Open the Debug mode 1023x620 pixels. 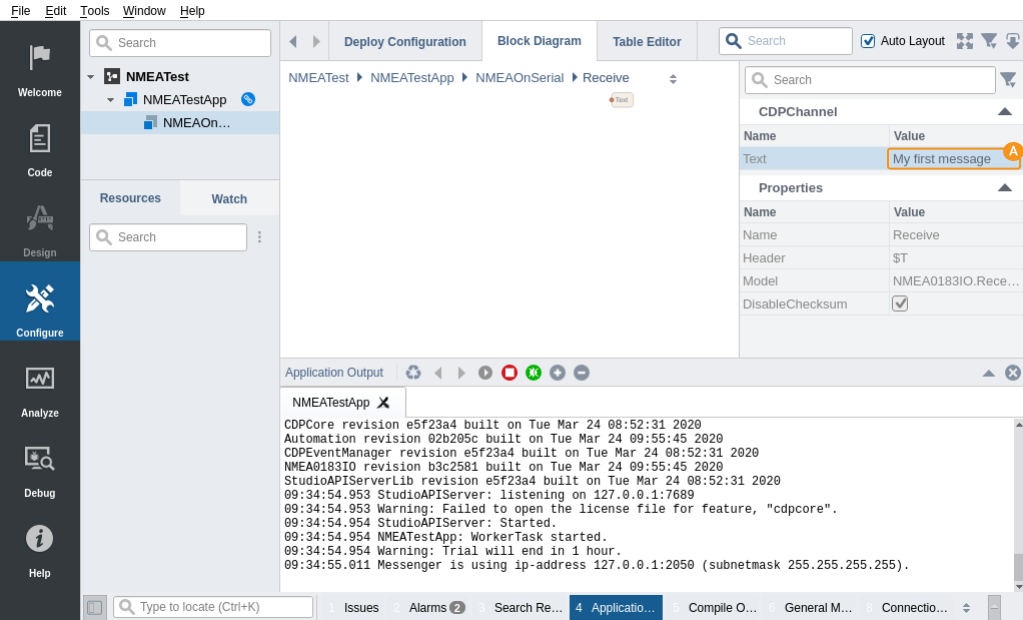coord(40,470)
